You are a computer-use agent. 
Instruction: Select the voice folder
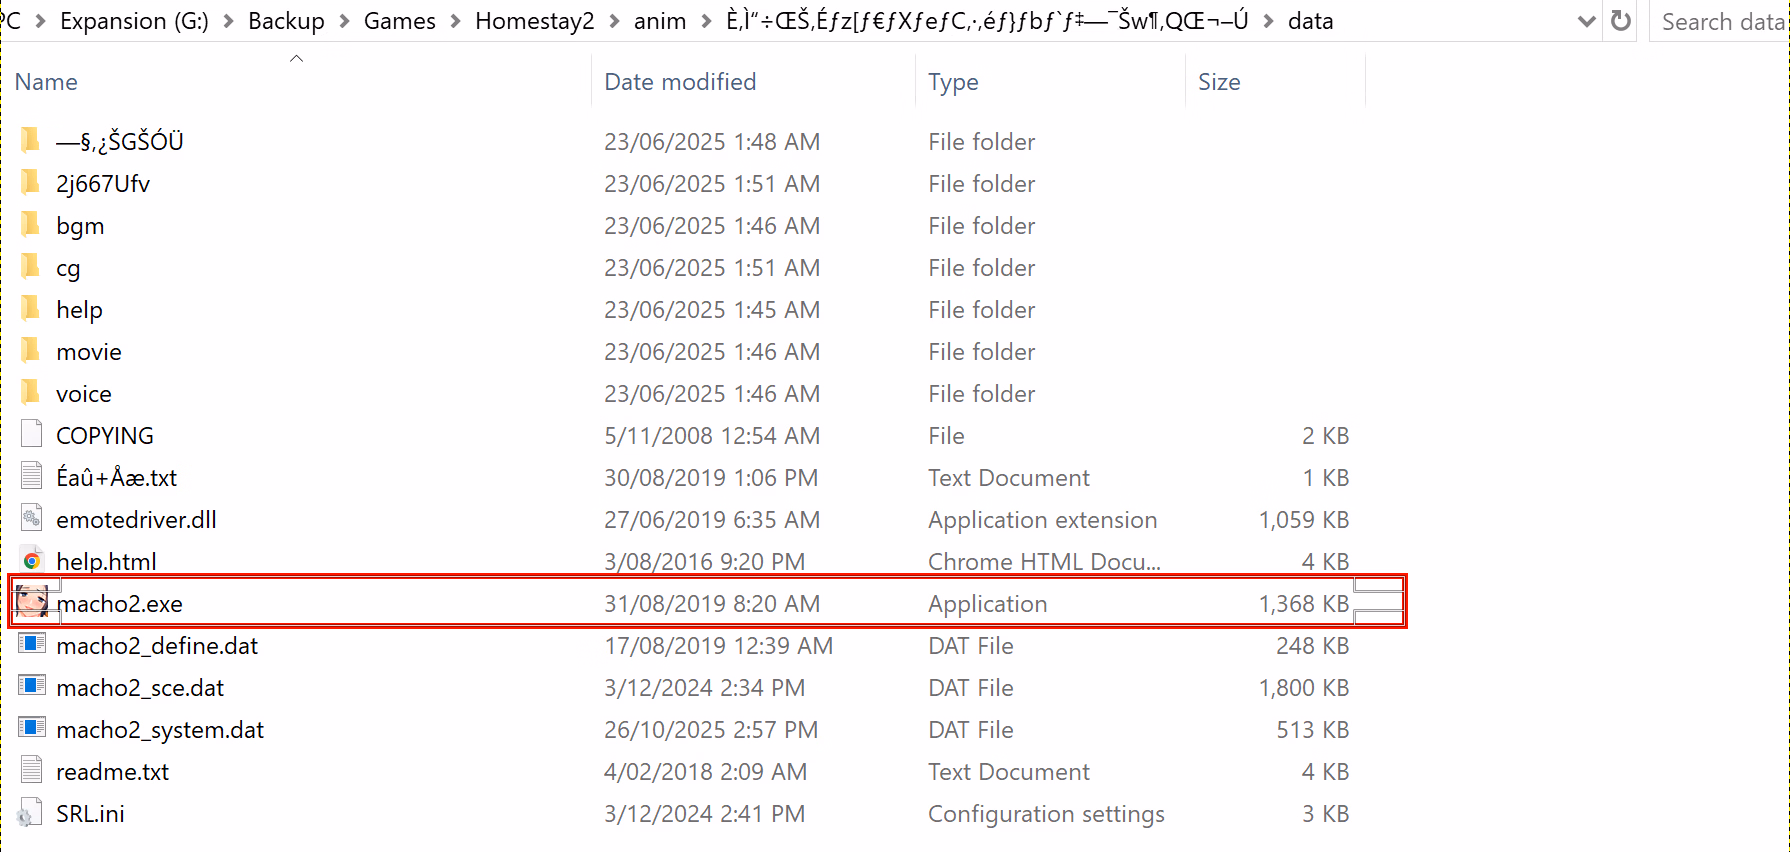84,394
